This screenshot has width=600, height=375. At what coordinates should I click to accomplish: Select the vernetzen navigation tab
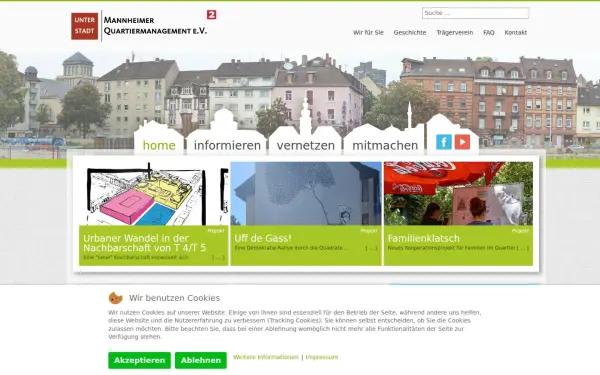pyautogui.click(x=305, y=145)
